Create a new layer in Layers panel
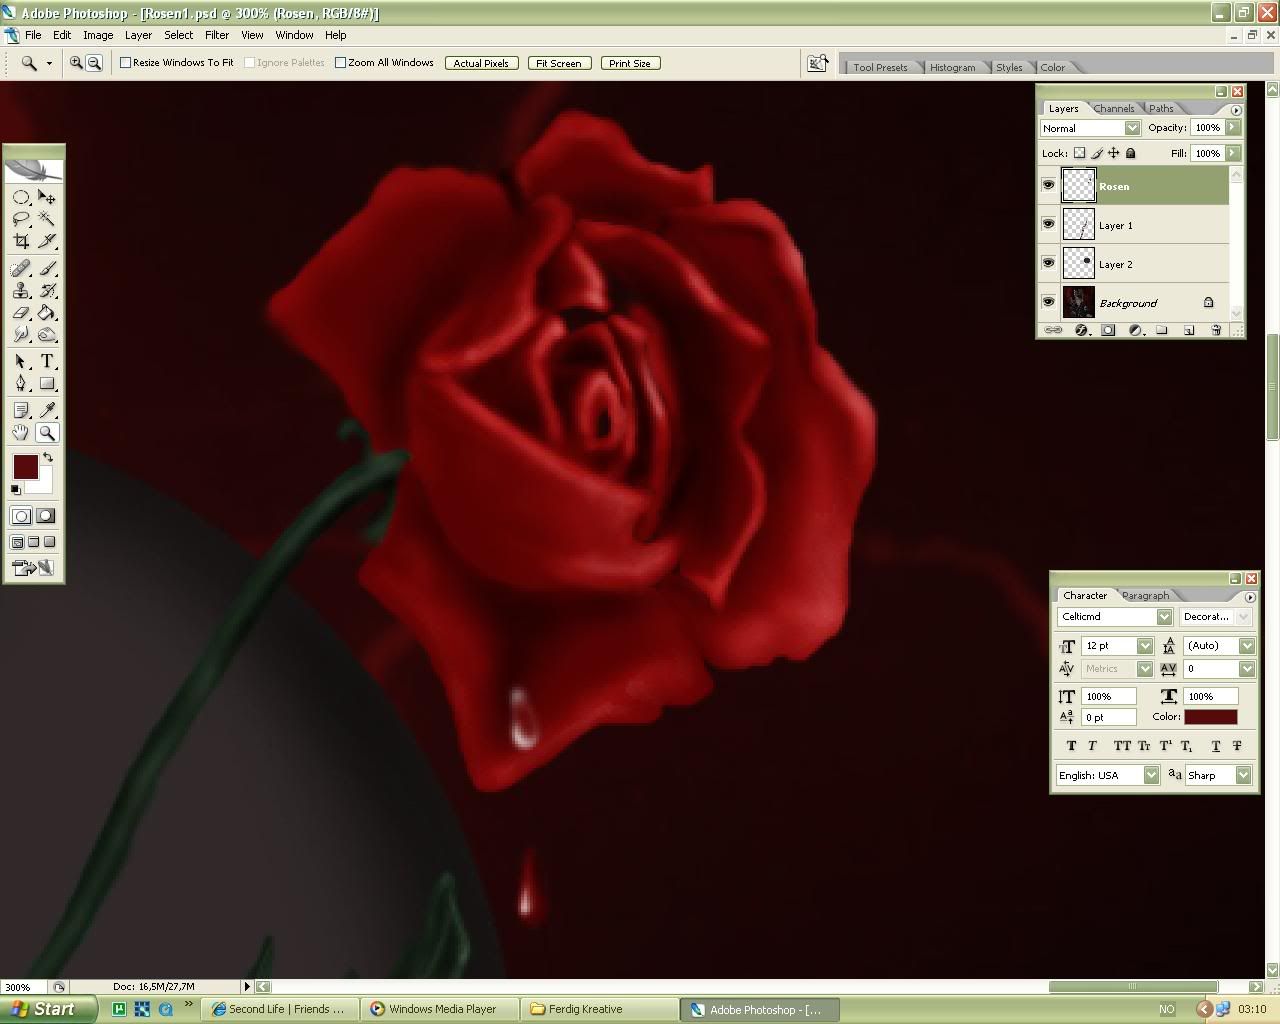Viewport: 1280px width, 1024px height. coord(1189,330)
